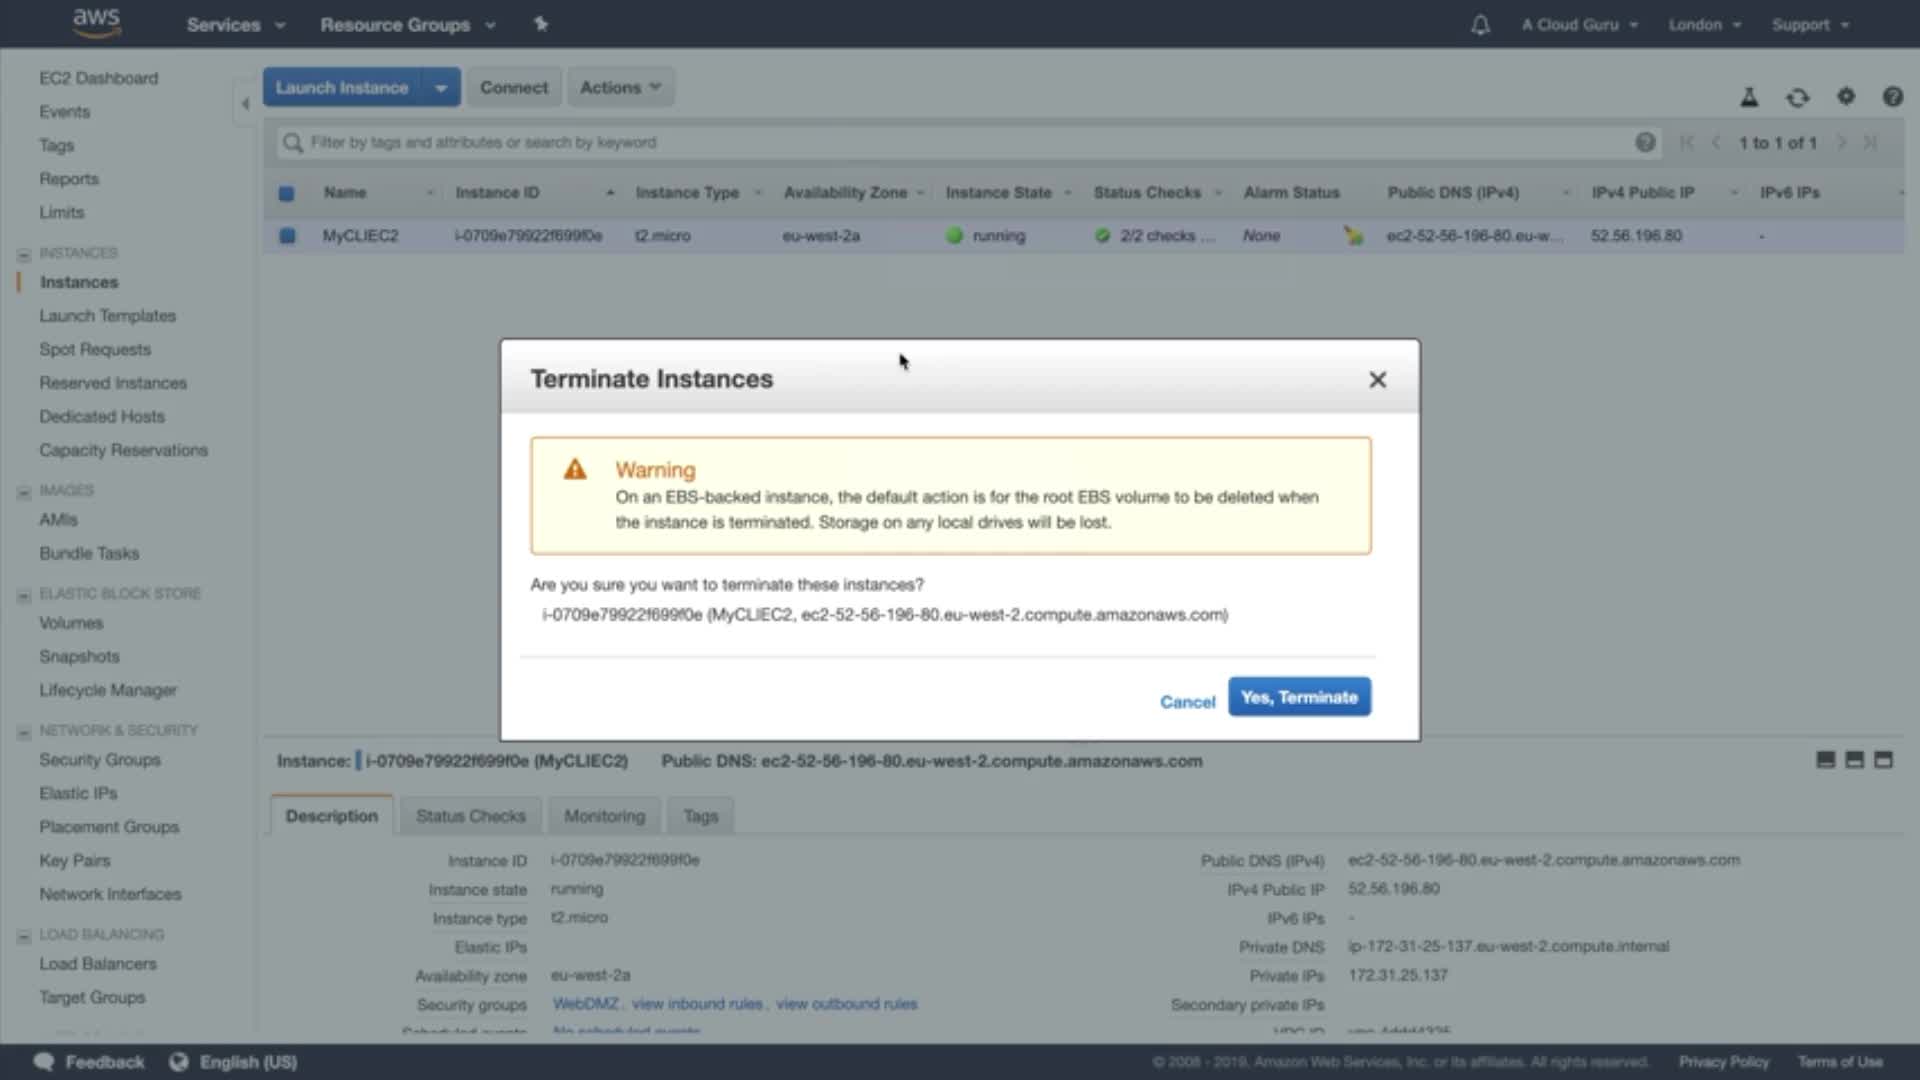Open the settings gear icon
1920x1080 pixels.
pyautogui.click(x=1846, y=97)
